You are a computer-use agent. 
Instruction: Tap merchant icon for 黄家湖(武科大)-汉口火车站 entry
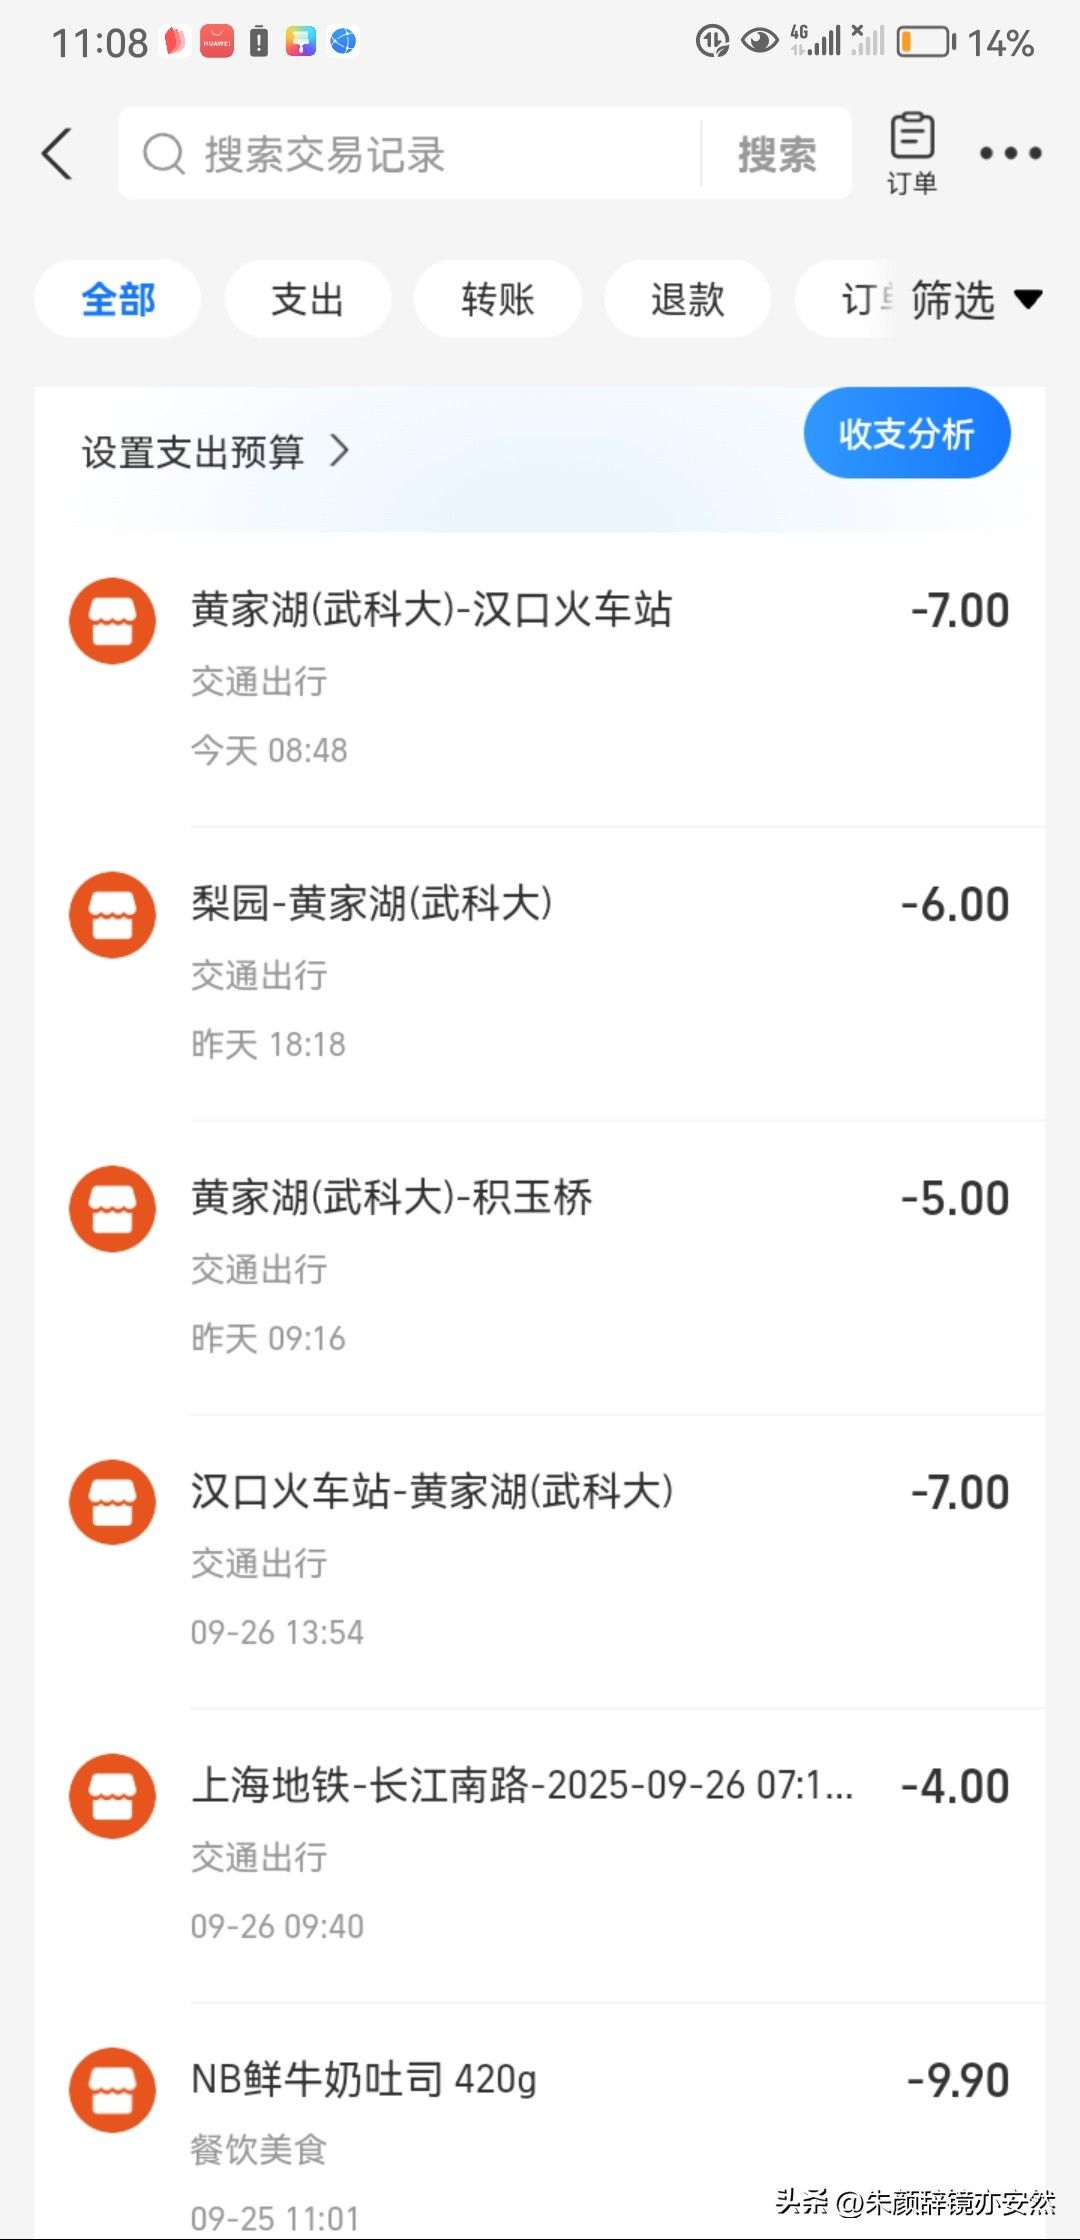click(x=112, y=621)
